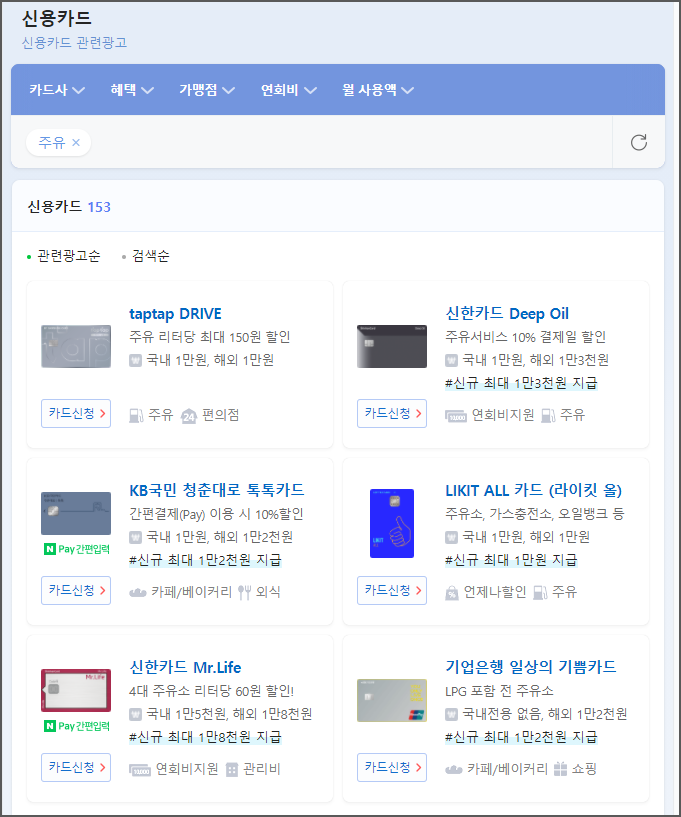Viewport: 681px width, 817px height.
Task: Click the 쇼핑 gift icon
Action: [x=560, y=769]
